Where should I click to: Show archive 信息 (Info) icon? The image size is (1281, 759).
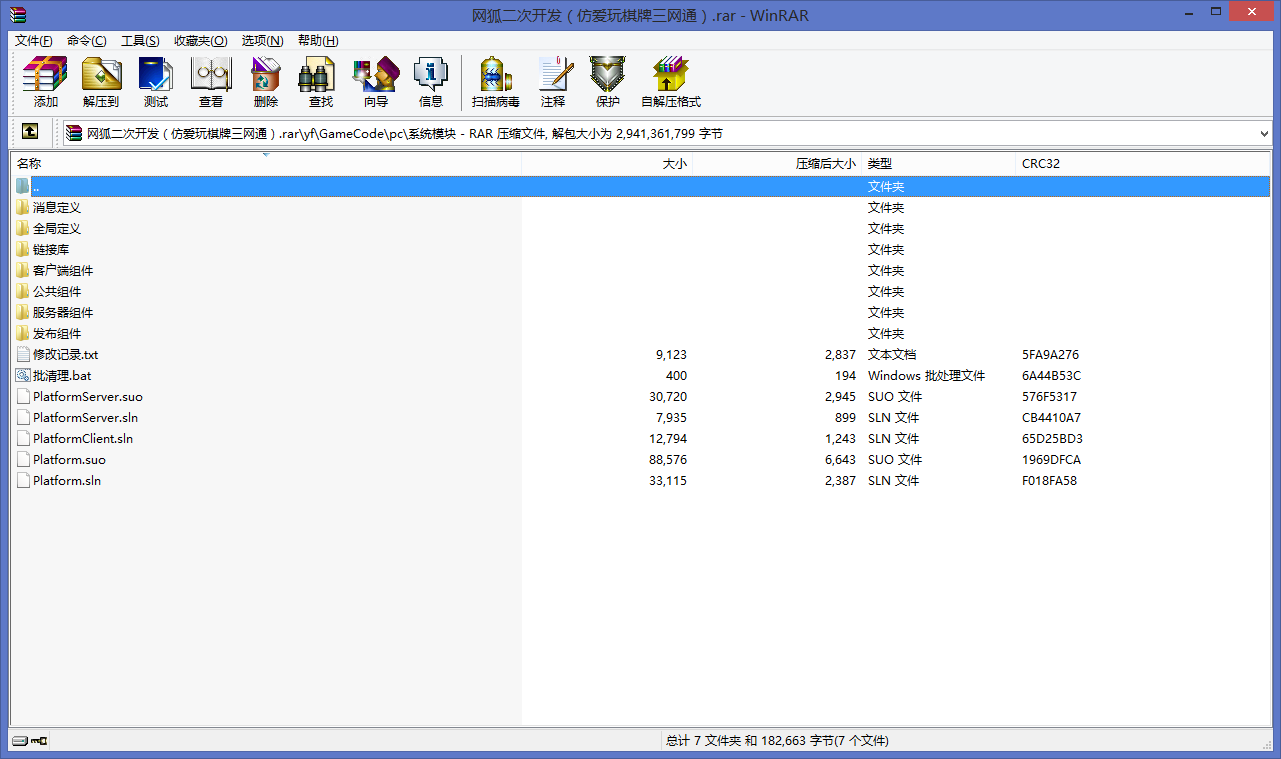coord(430,82)
